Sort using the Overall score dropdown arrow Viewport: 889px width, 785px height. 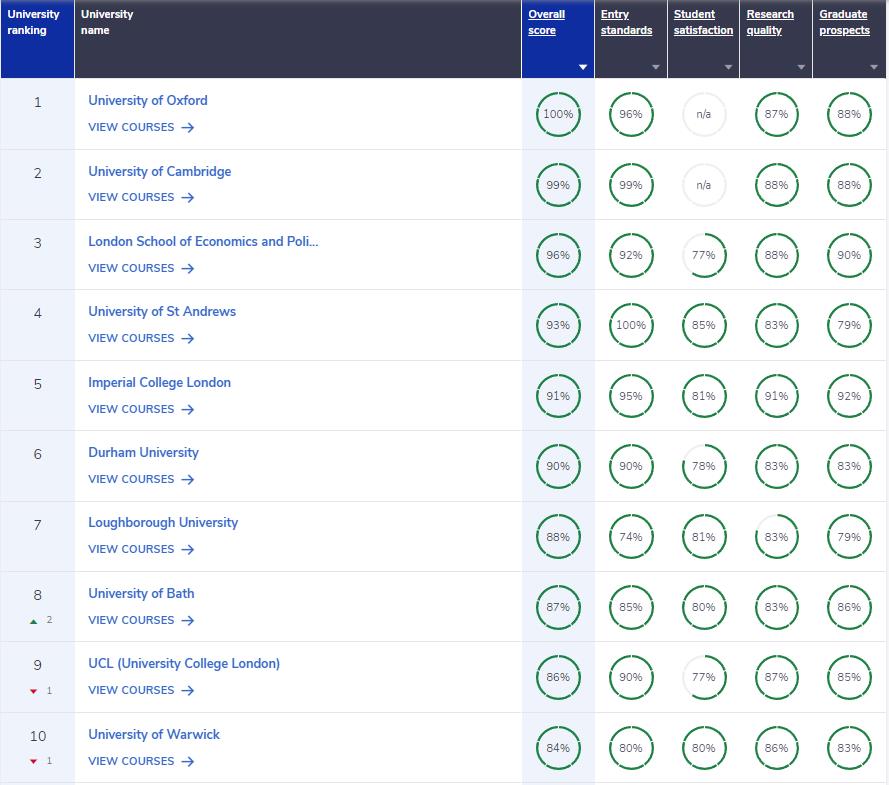[583, 68]
